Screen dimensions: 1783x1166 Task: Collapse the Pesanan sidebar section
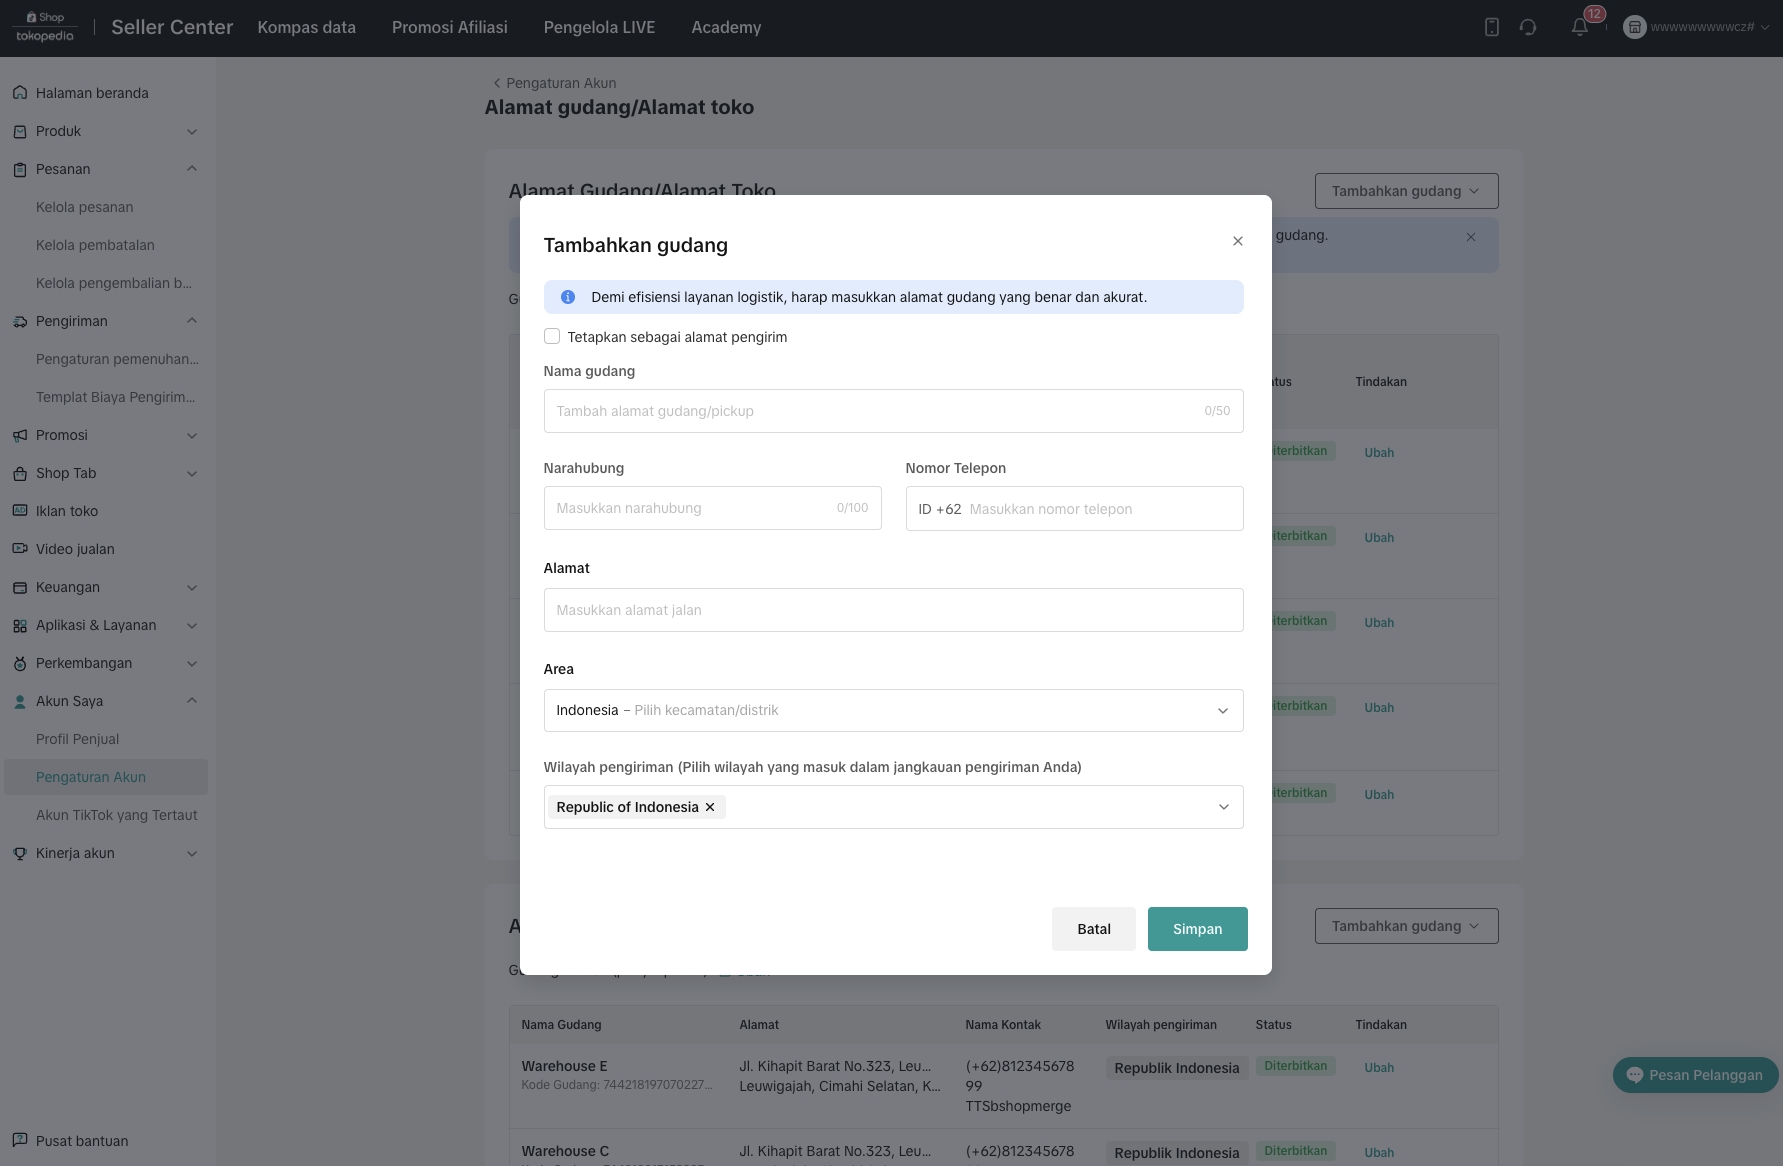pyautogui.click(x=191, y=169)
